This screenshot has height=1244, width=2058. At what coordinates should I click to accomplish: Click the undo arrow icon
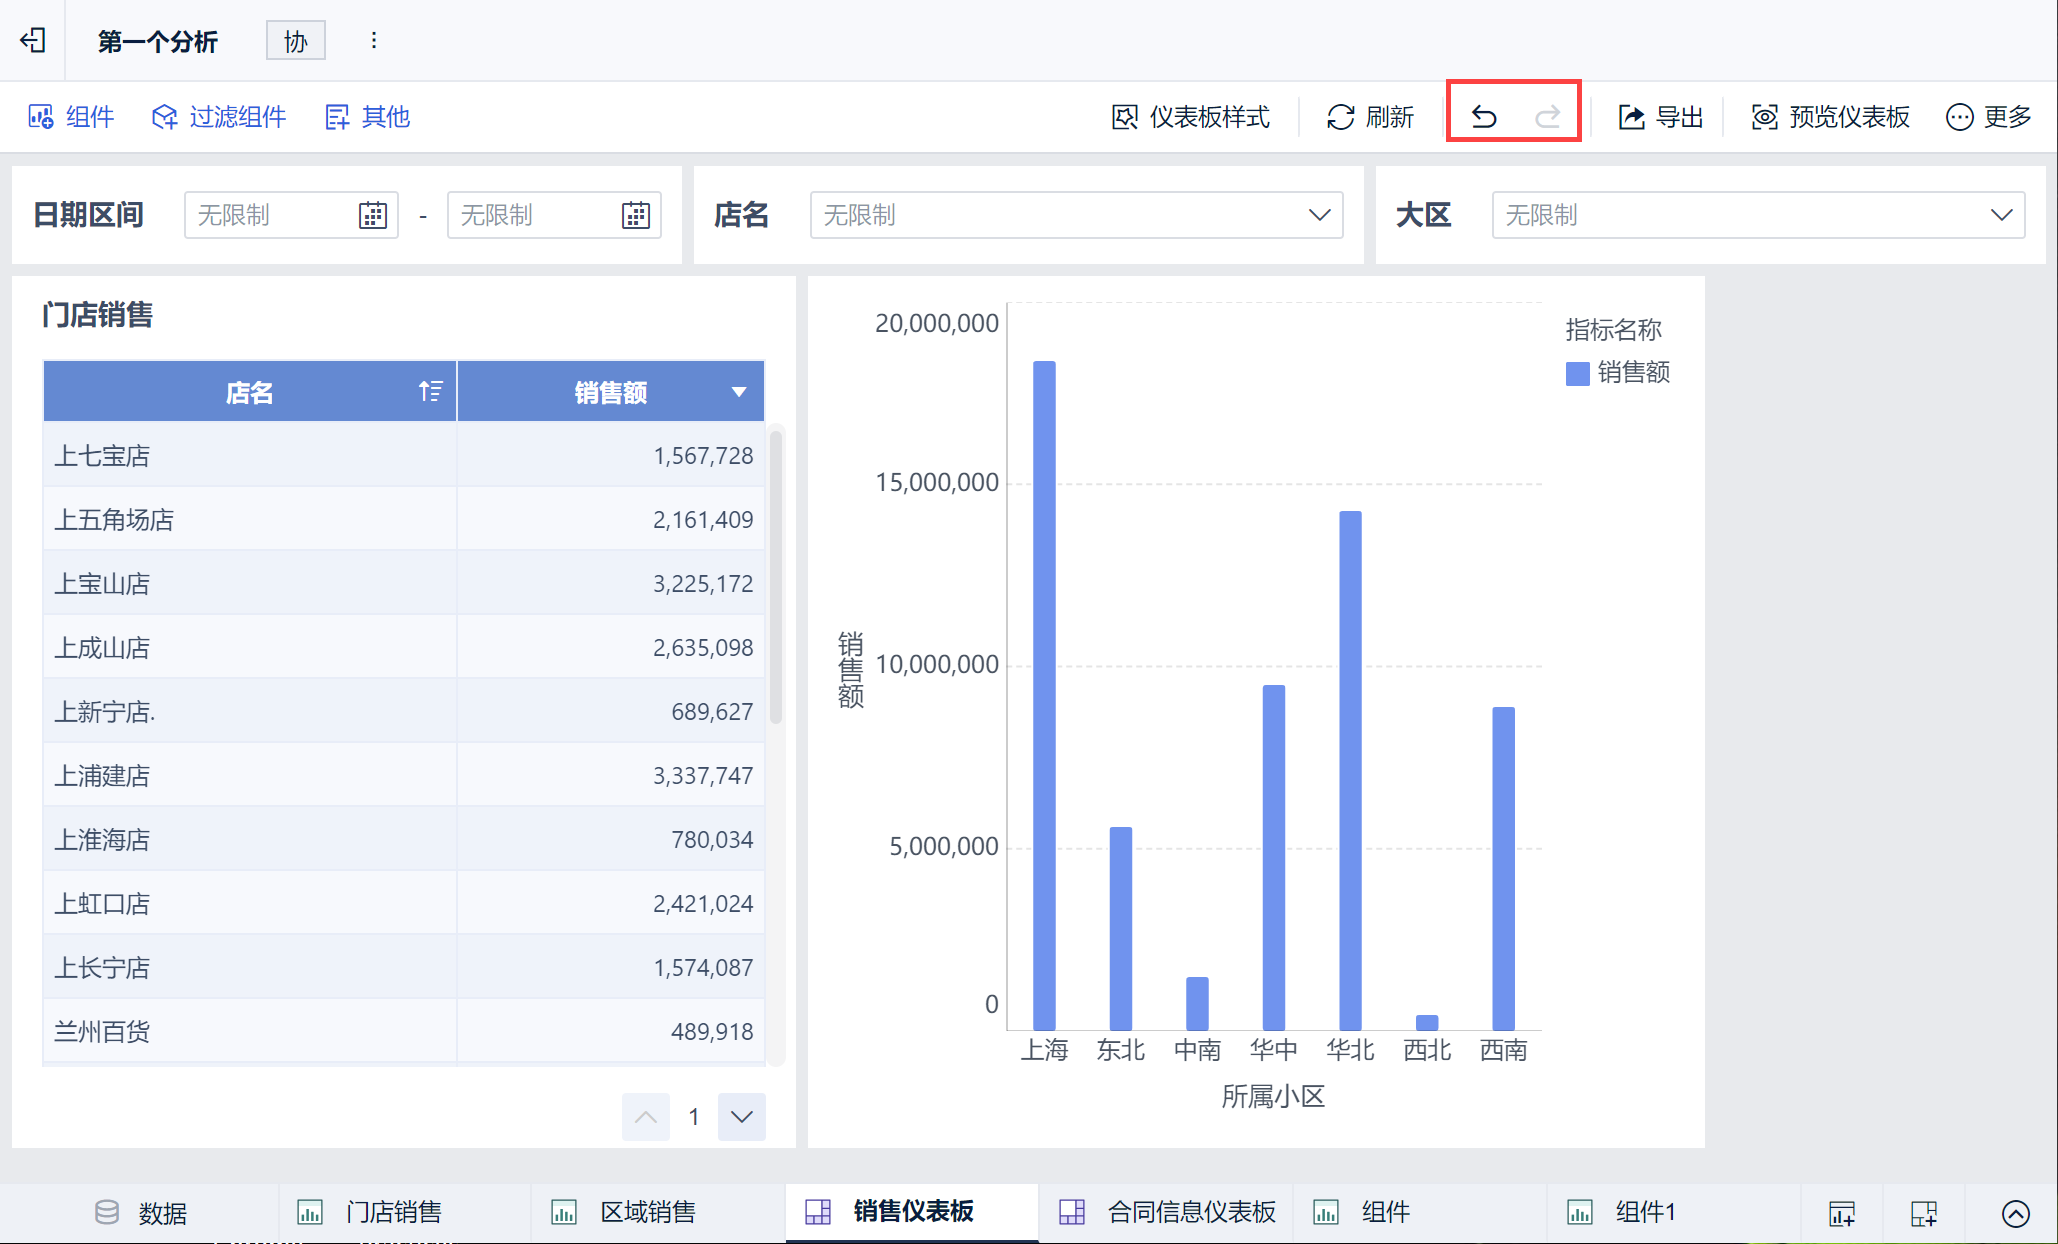point(1484,117)
